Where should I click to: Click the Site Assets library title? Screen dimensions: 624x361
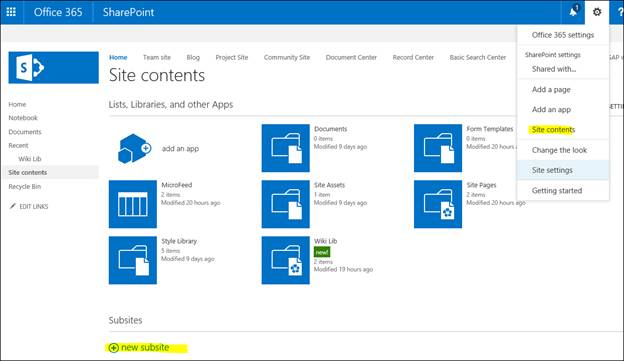point(329,185)
